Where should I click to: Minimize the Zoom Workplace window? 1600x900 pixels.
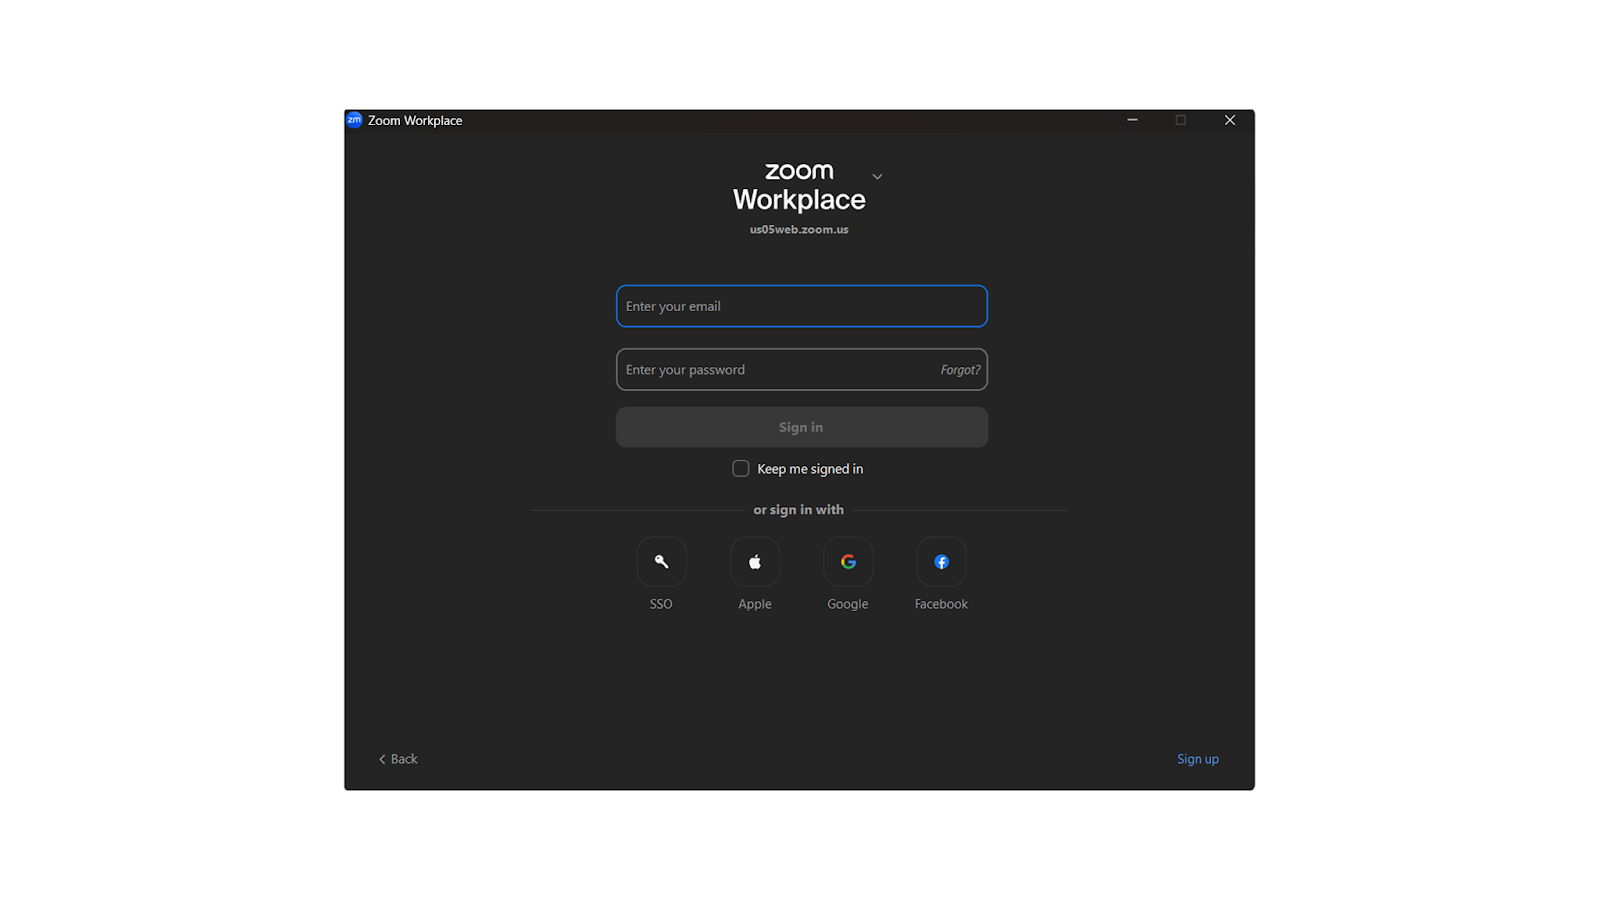click(1132, 120)
